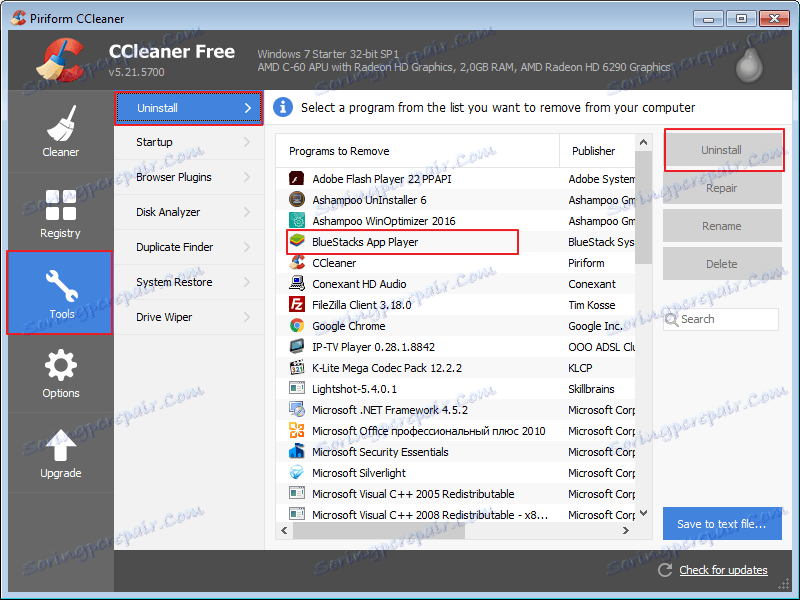Click the horizontal scrollbar left arrow
This screenshot has height=600, width=800.
point(284,531)
